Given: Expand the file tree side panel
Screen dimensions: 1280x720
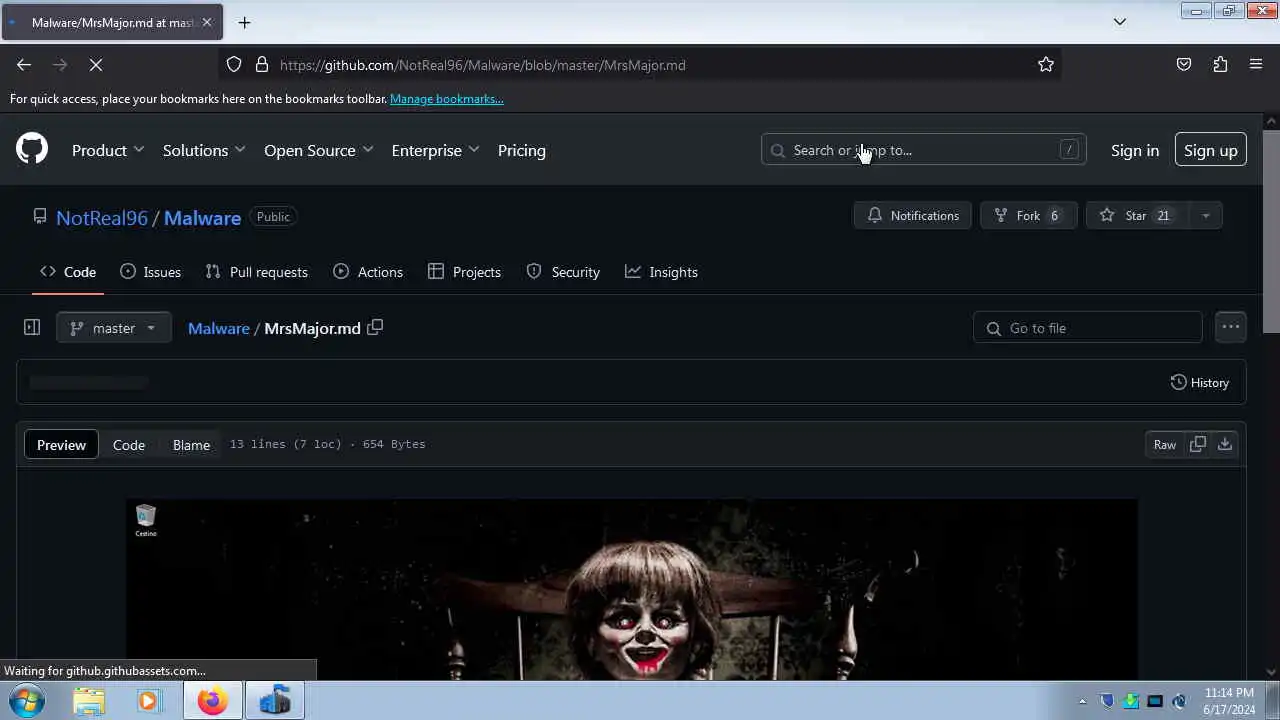Looking at the screenshot, I should 32,327.
